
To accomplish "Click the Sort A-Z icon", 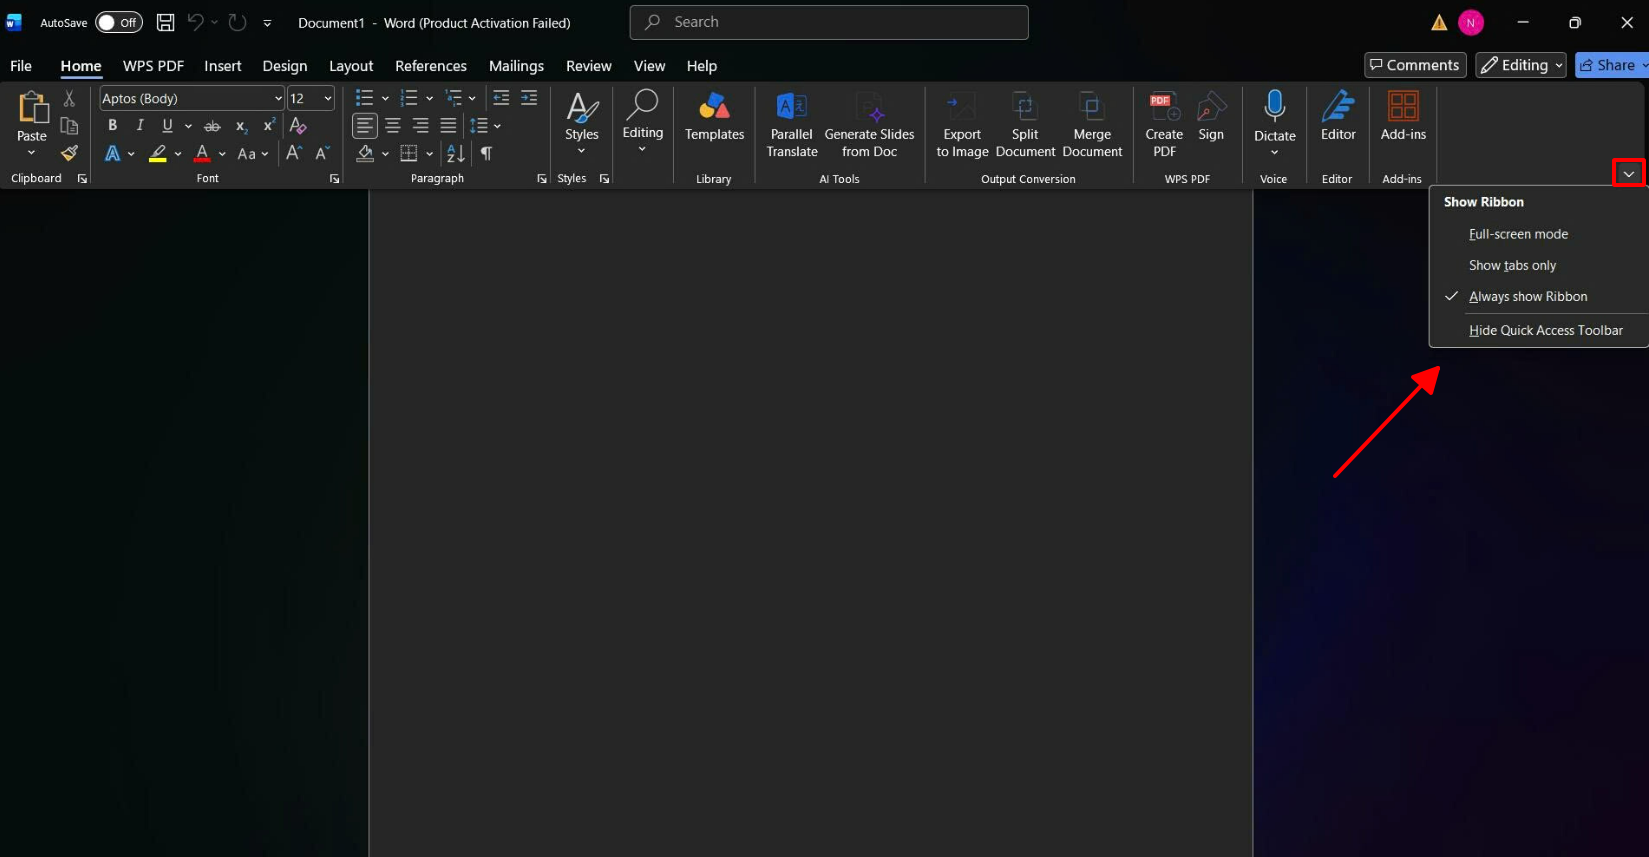I will click(456, 153).
